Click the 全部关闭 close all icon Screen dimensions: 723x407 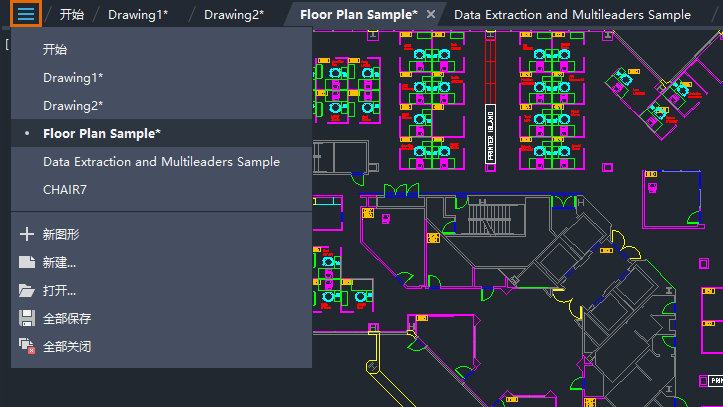pos(27,347)
